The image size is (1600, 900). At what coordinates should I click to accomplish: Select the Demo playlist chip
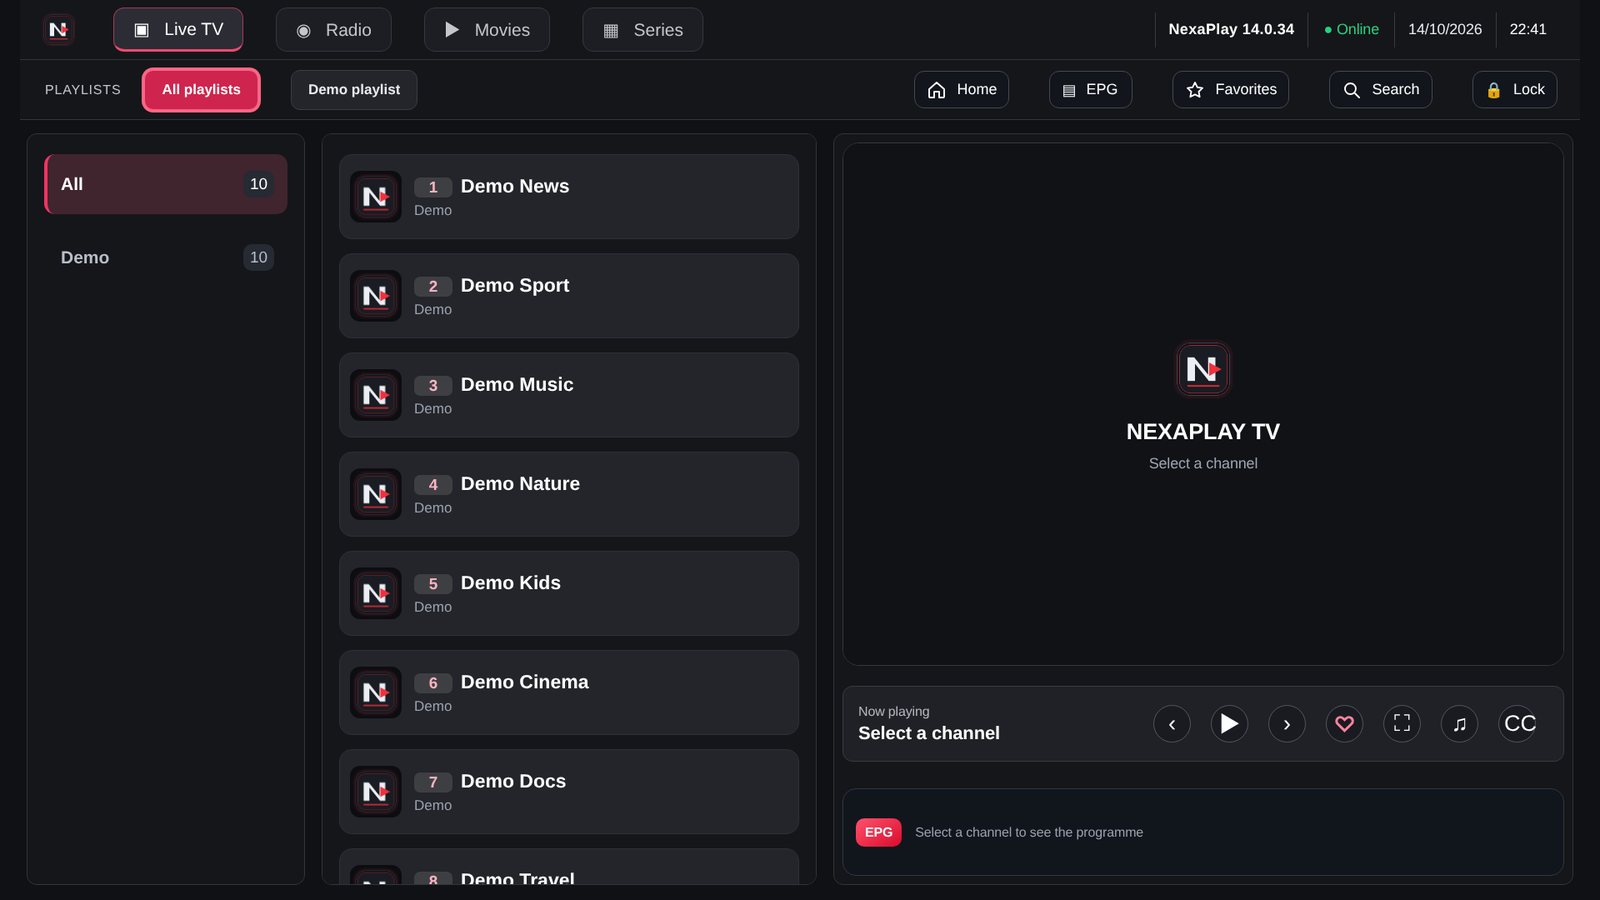[354, 90]
